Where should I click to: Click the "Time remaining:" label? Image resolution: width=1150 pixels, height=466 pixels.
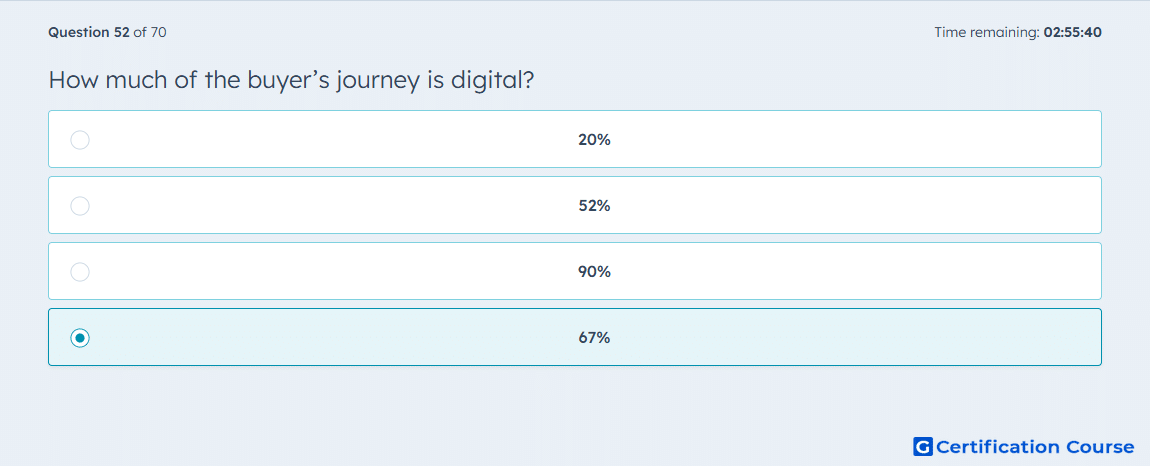click(x=986, y=32)
